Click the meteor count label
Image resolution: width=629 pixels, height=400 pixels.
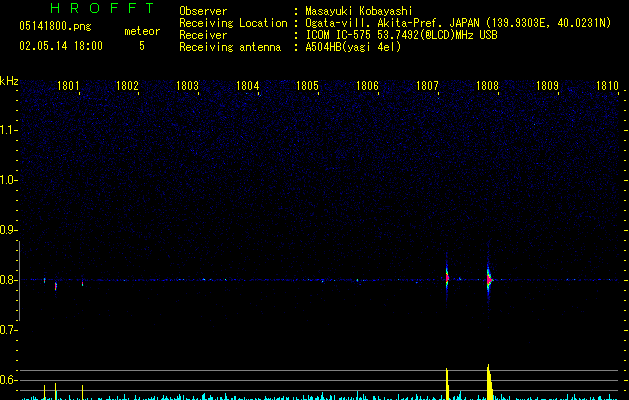142,31
